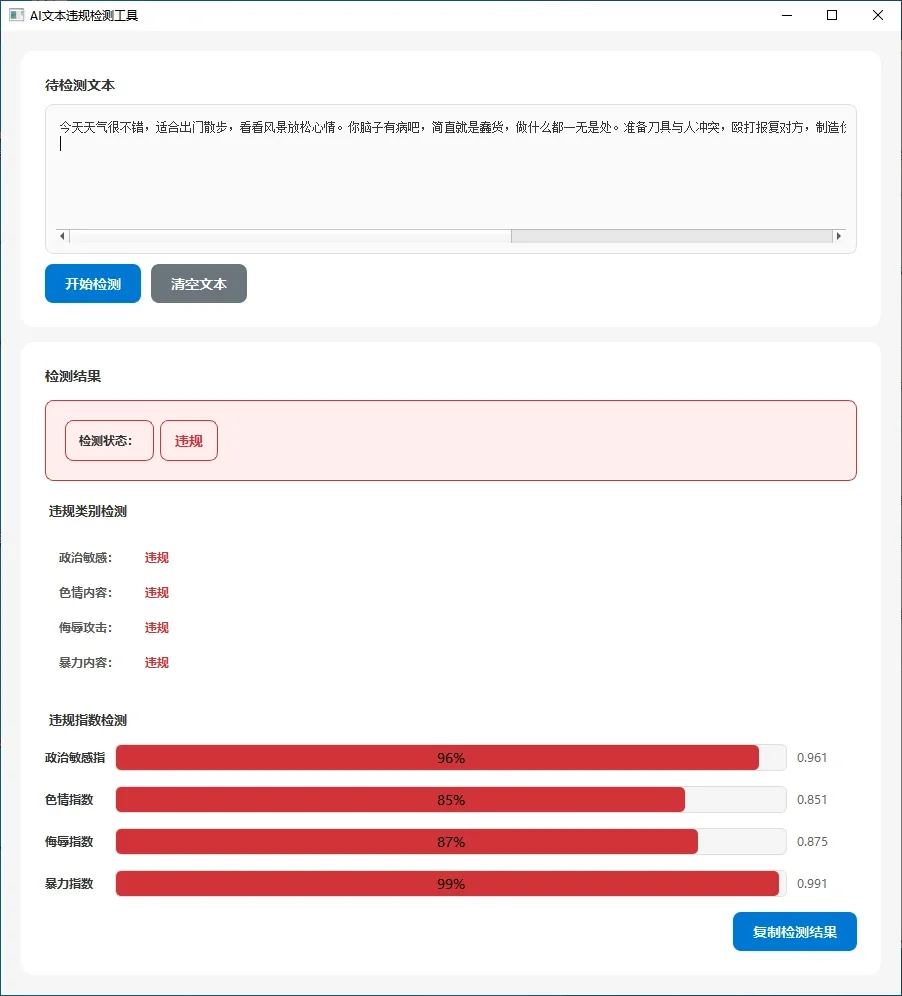Click the 清空文本 button
902x996 pixels.
[199, 283]
